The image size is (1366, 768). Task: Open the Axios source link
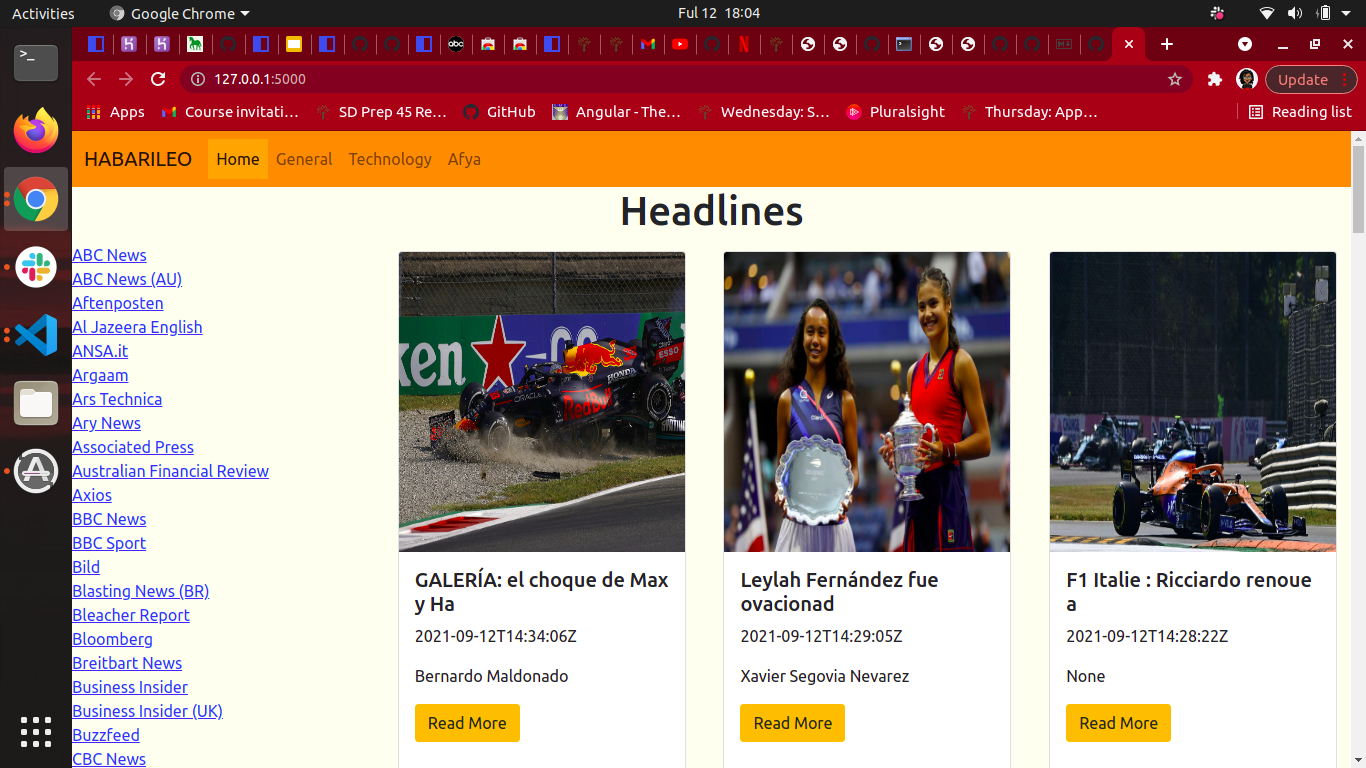point(92,495)
